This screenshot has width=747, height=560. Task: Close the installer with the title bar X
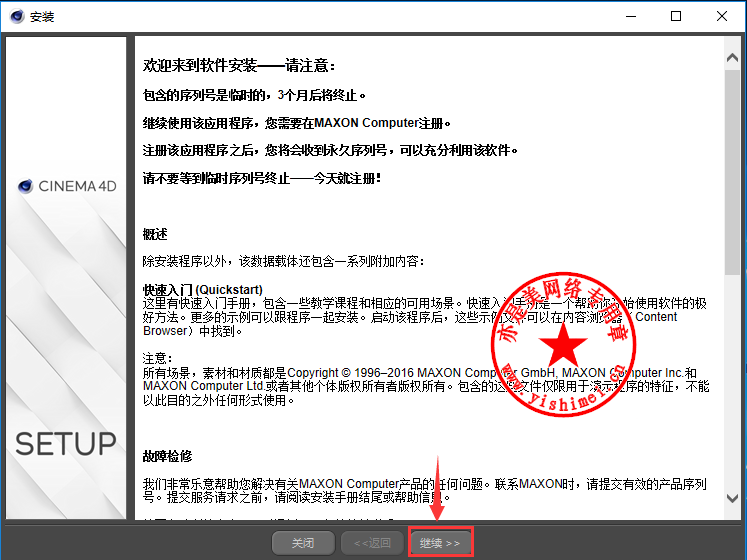coord(722,17)
